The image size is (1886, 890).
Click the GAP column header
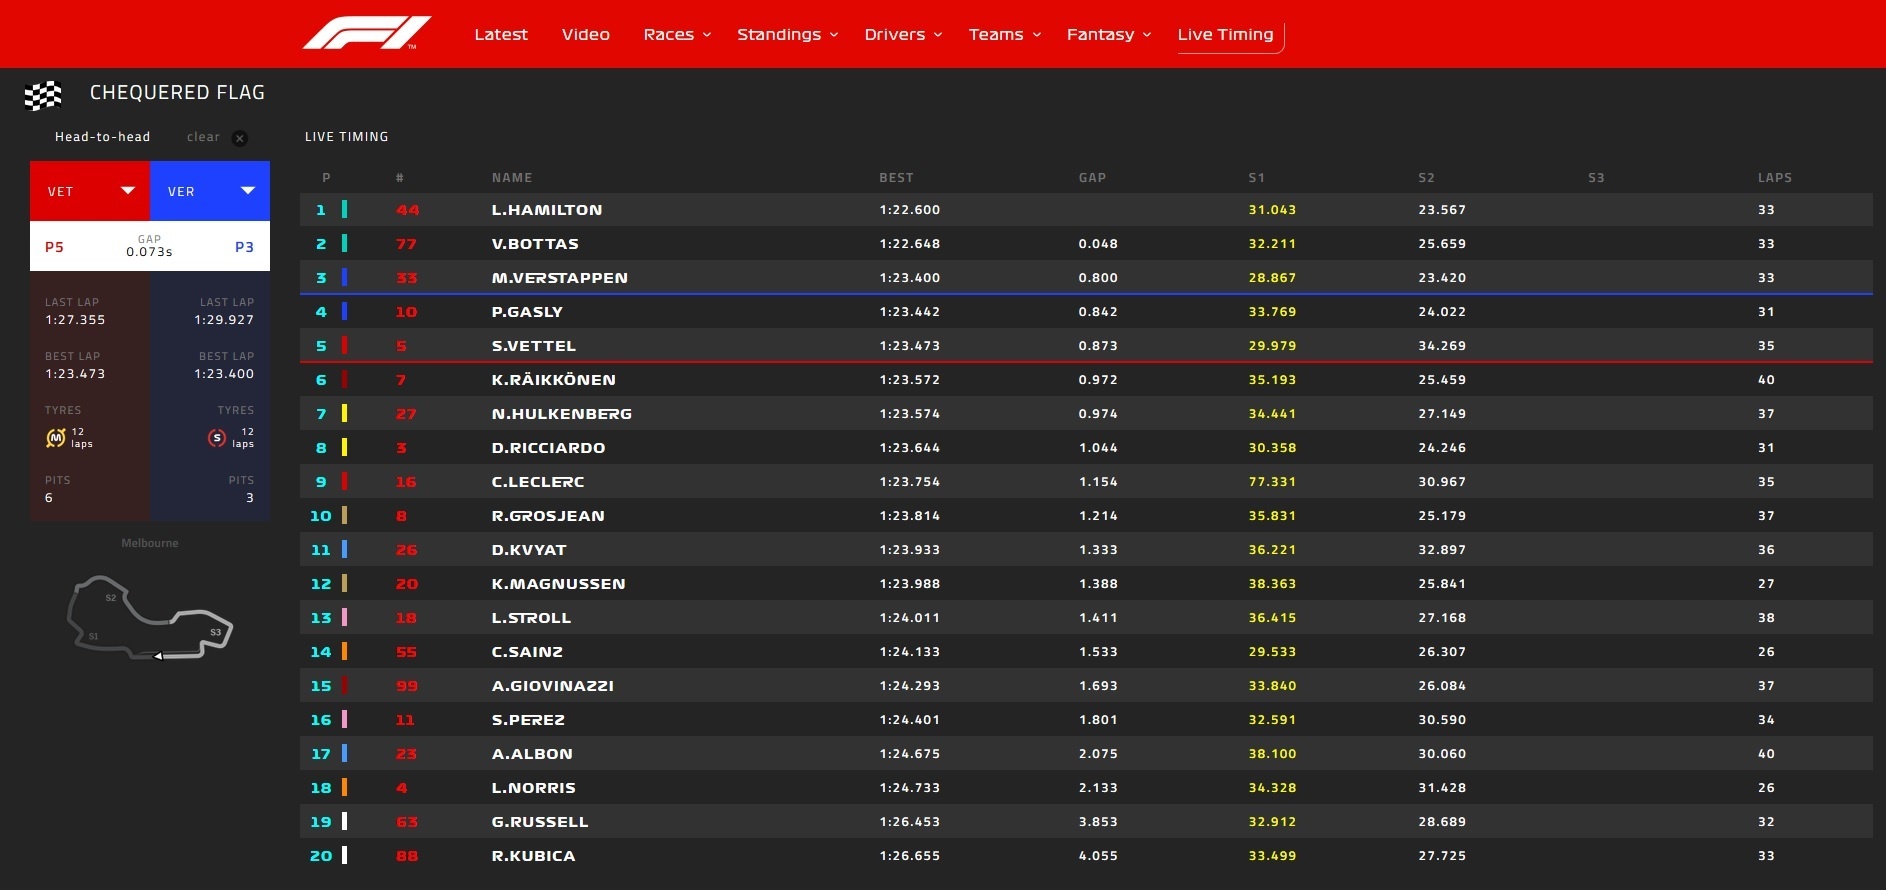click(x=1092, y=178)
